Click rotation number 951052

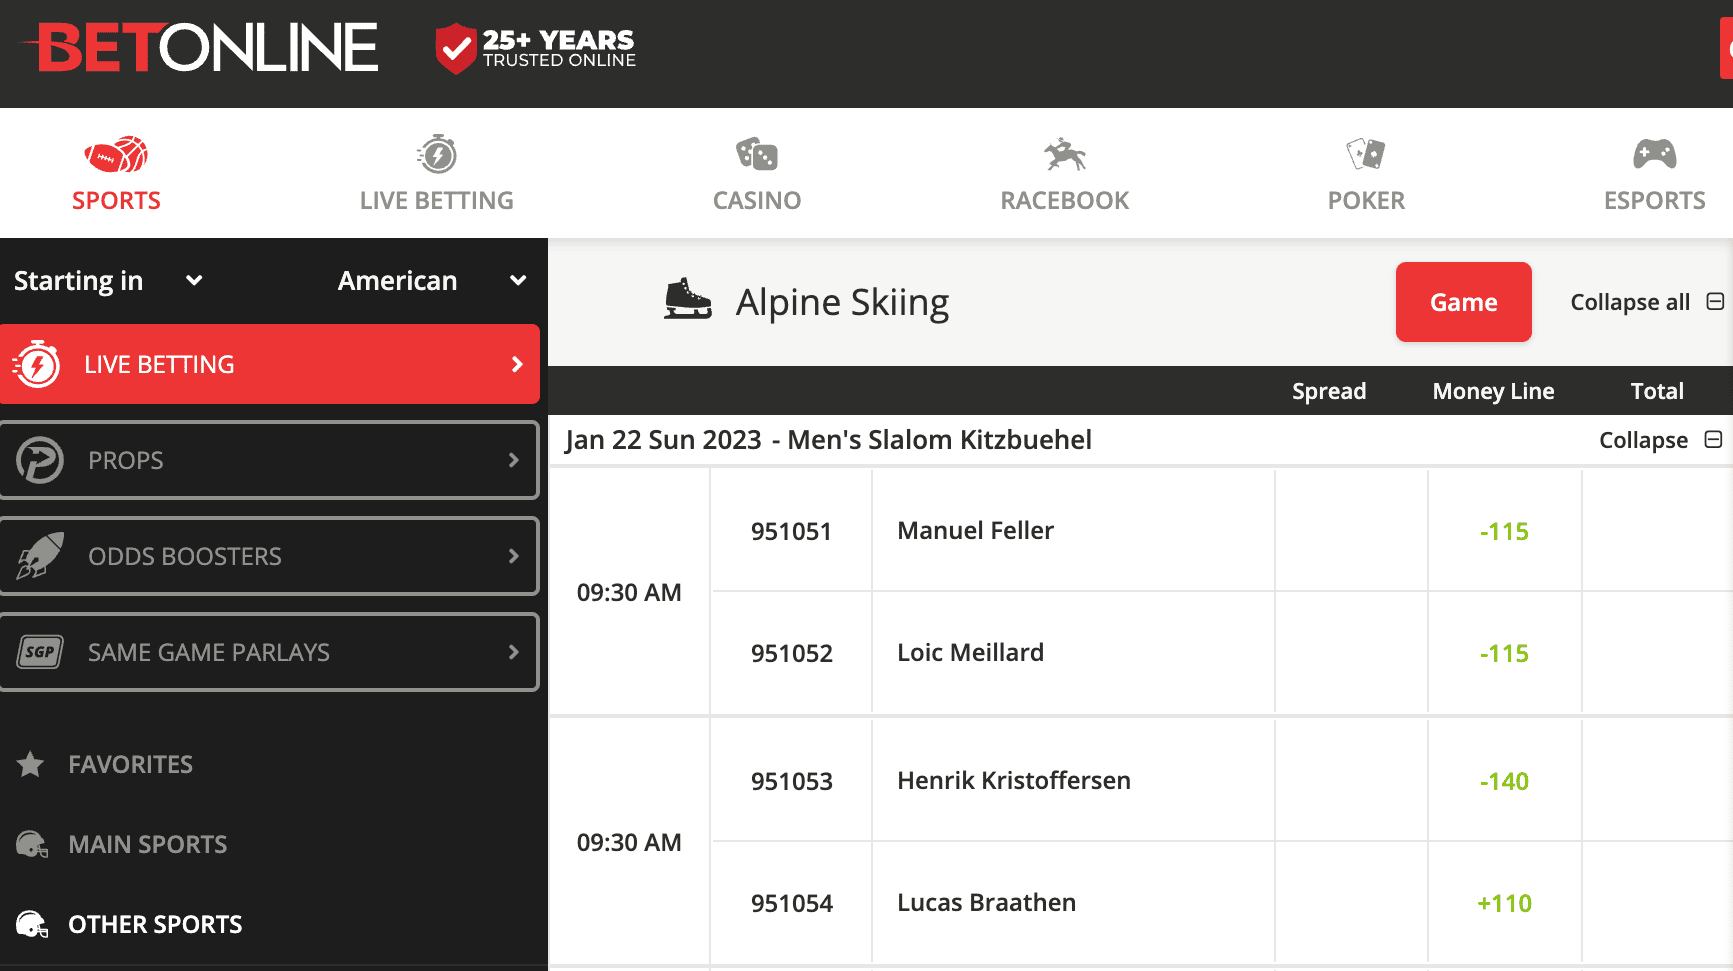click(x=792, y=653)
